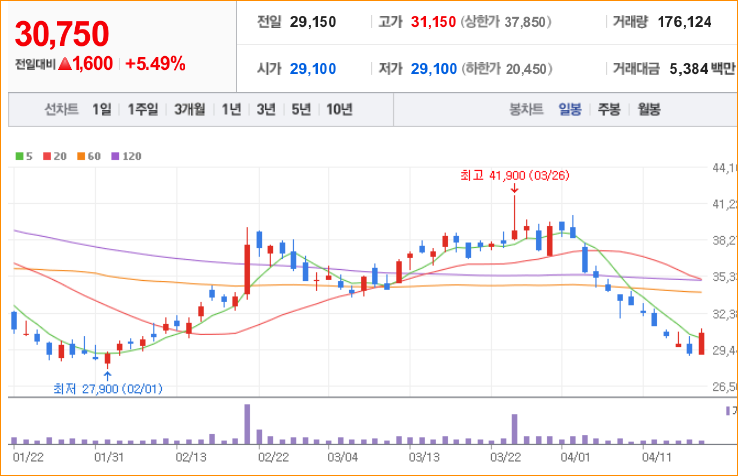This screenshot has width=738, height=476.
Task: Switch to 월봉 monthly candle chart
Action: click(x=649, y=109)
